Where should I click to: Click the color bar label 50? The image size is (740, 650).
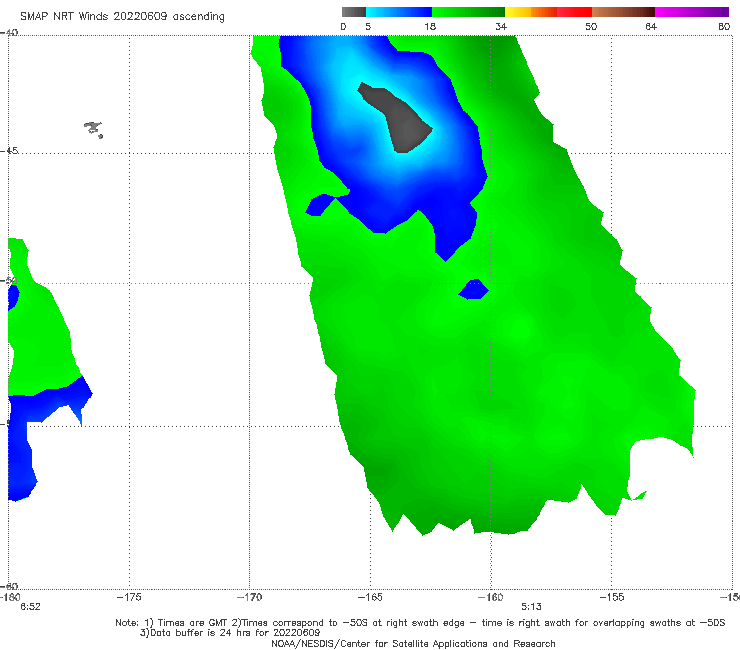click(591, 26)
